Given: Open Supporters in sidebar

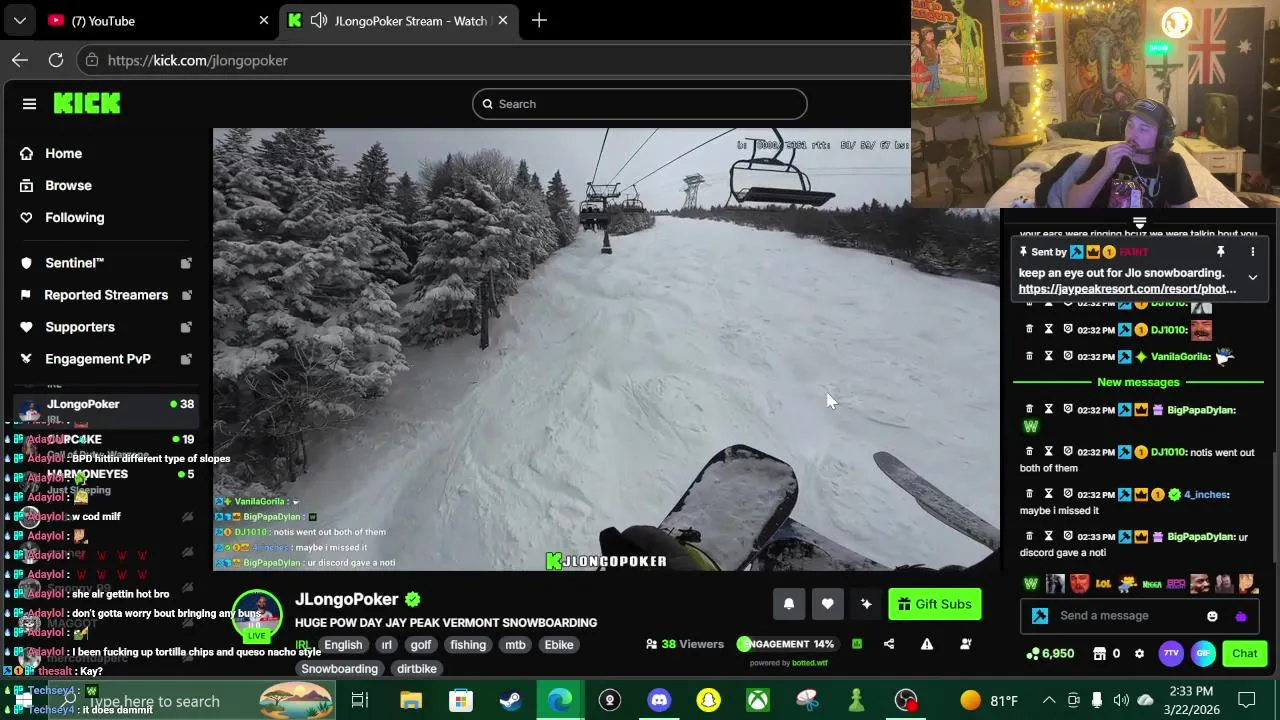Looking at the screenshot, I should tap(79, 327).
